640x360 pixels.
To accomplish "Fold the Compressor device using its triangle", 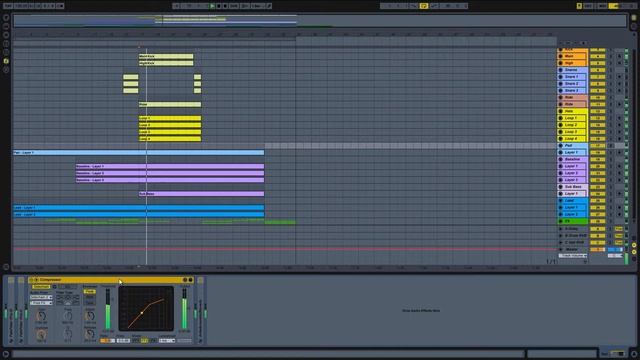I will [x=36, y=280].
